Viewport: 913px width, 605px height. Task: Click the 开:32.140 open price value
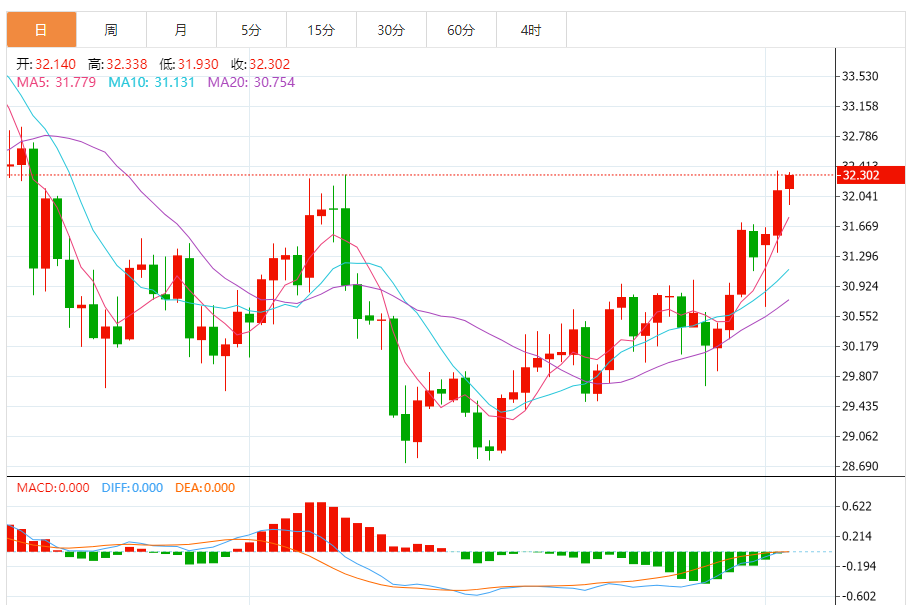(x=46, y=64)
